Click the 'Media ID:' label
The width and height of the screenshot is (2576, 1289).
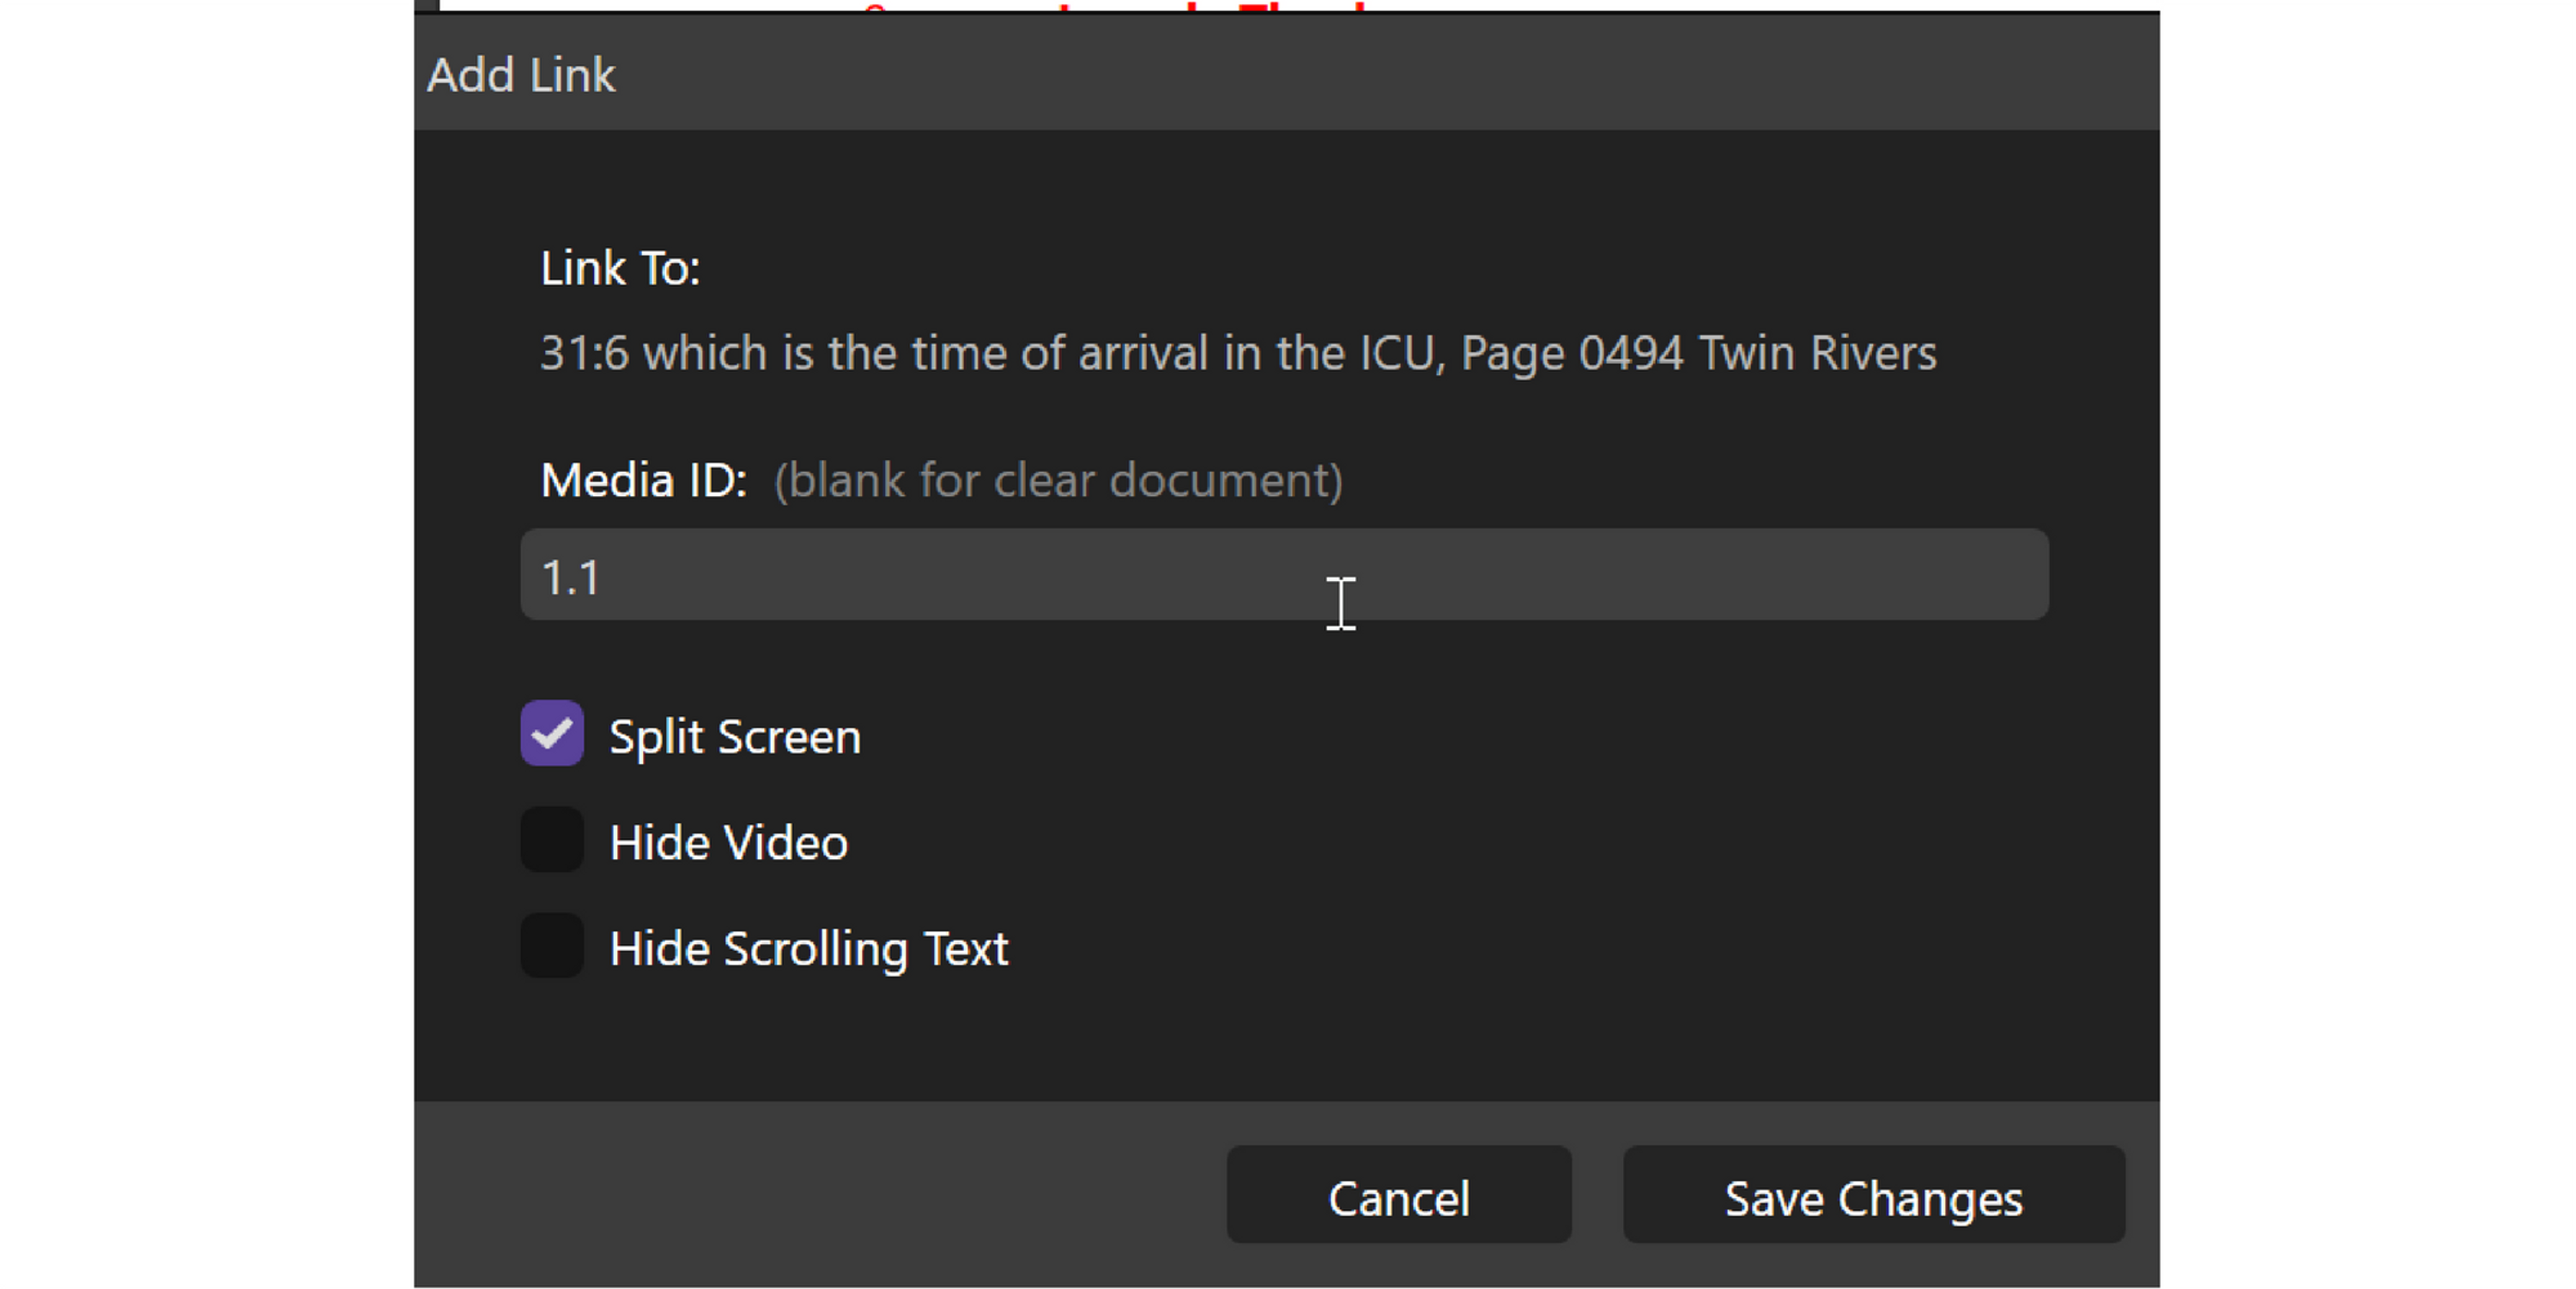tap(643, 481)
